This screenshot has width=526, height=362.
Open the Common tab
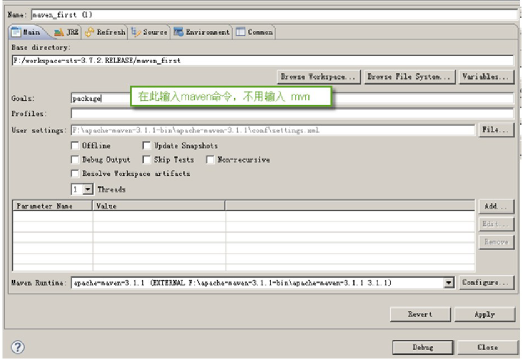tap(254, 32)
